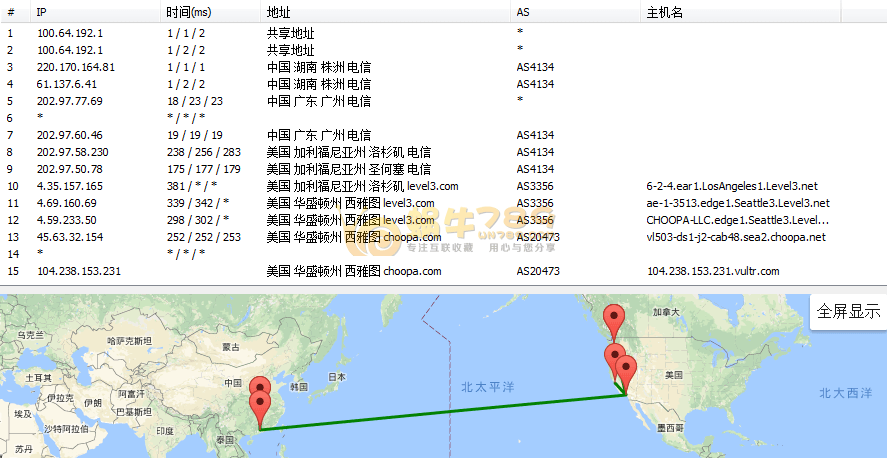Click hostname 104.238.153.231.vultr.com
This screenshot has width=887, height=458.
[x=712, y=271]
